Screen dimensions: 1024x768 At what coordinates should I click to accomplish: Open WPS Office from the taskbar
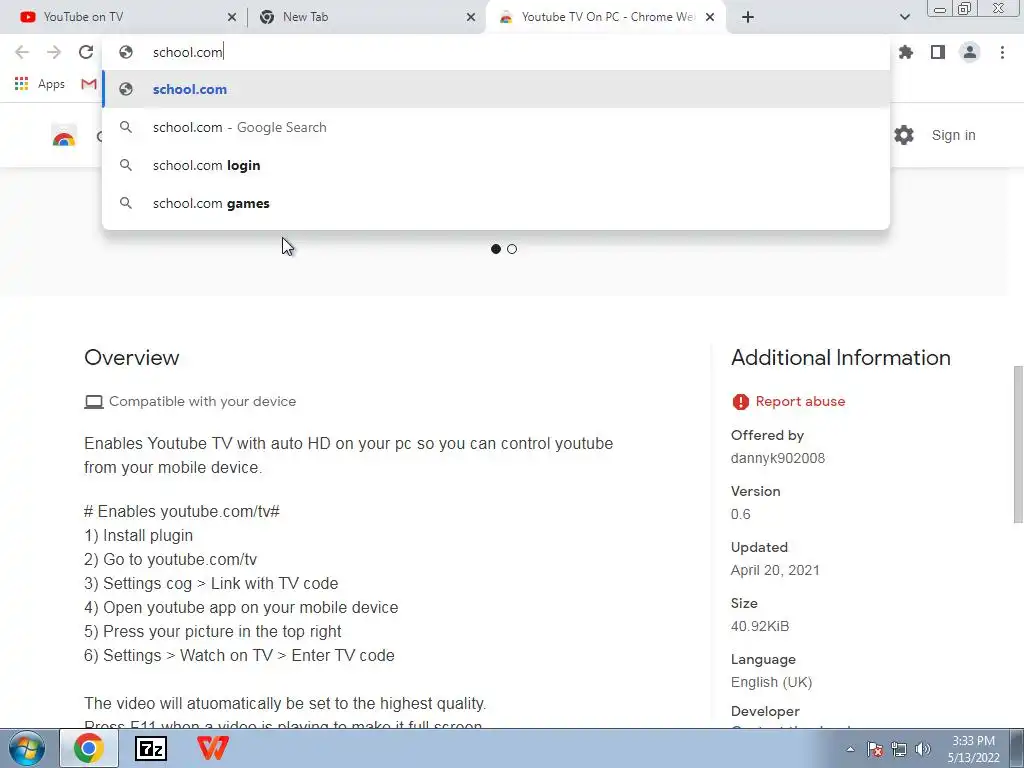pos(213,748)
